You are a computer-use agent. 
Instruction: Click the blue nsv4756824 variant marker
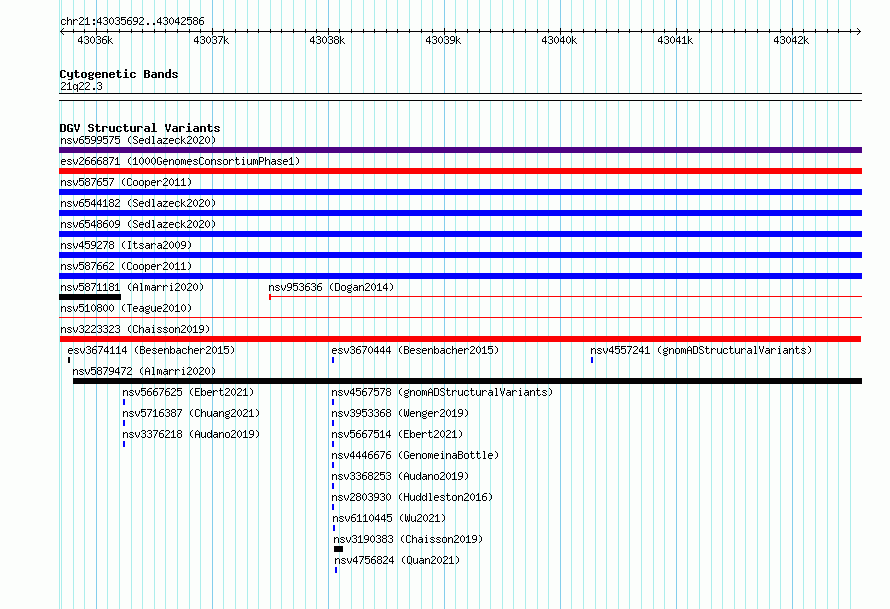[336, 570]
